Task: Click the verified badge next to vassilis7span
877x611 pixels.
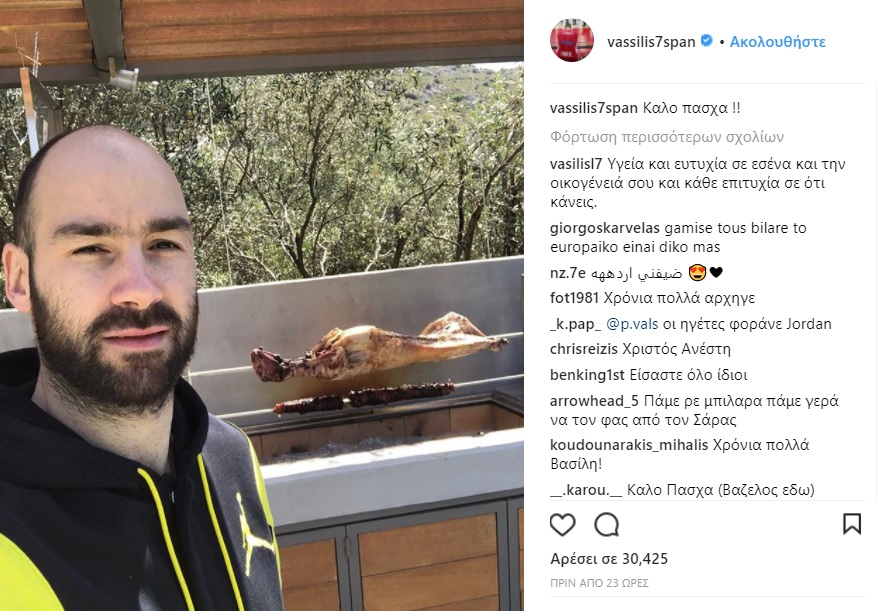Action: pos(706,41)
